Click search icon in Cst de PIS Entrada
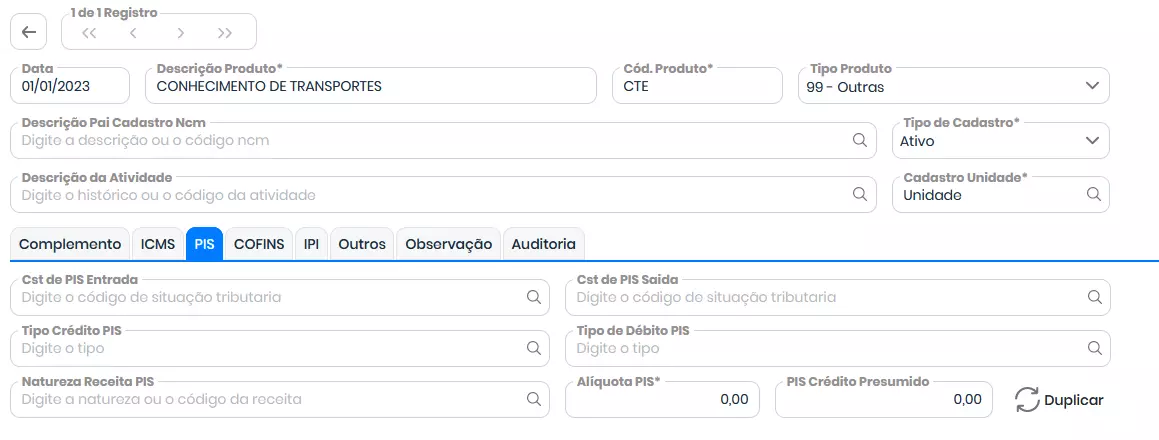The height and width of the screenshot is (440, 1159). 533,297
